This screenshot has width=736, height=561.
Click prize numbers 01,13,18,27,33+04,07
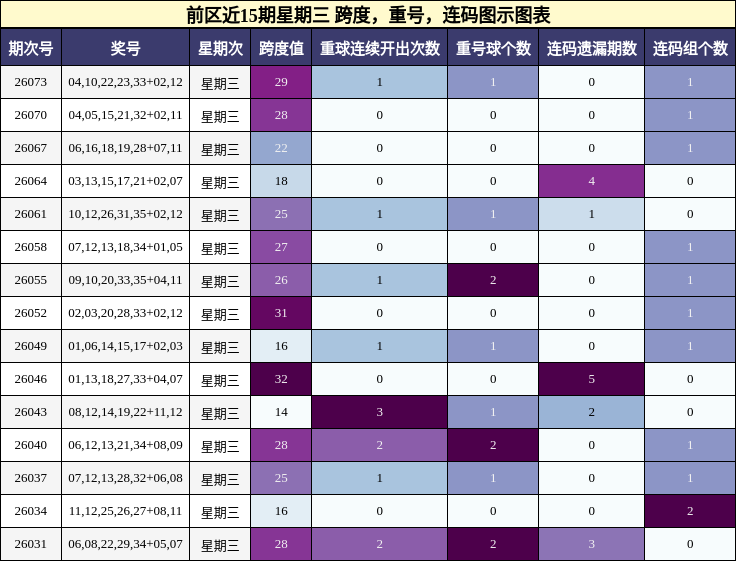tap(125, 379)
